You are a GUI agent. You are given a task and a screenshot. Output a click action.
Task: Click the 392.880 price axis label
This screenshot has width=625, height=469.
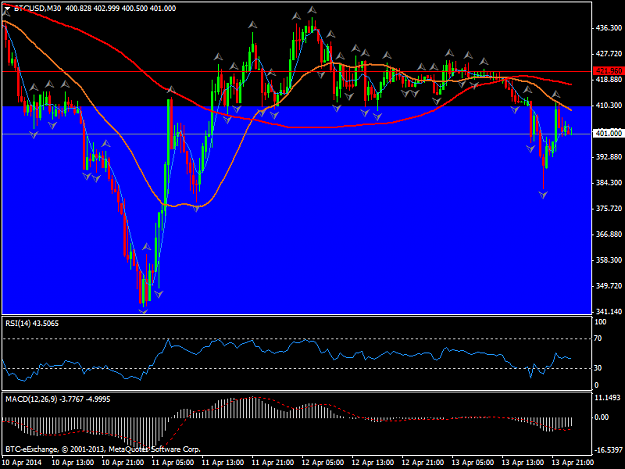point(609,157)
